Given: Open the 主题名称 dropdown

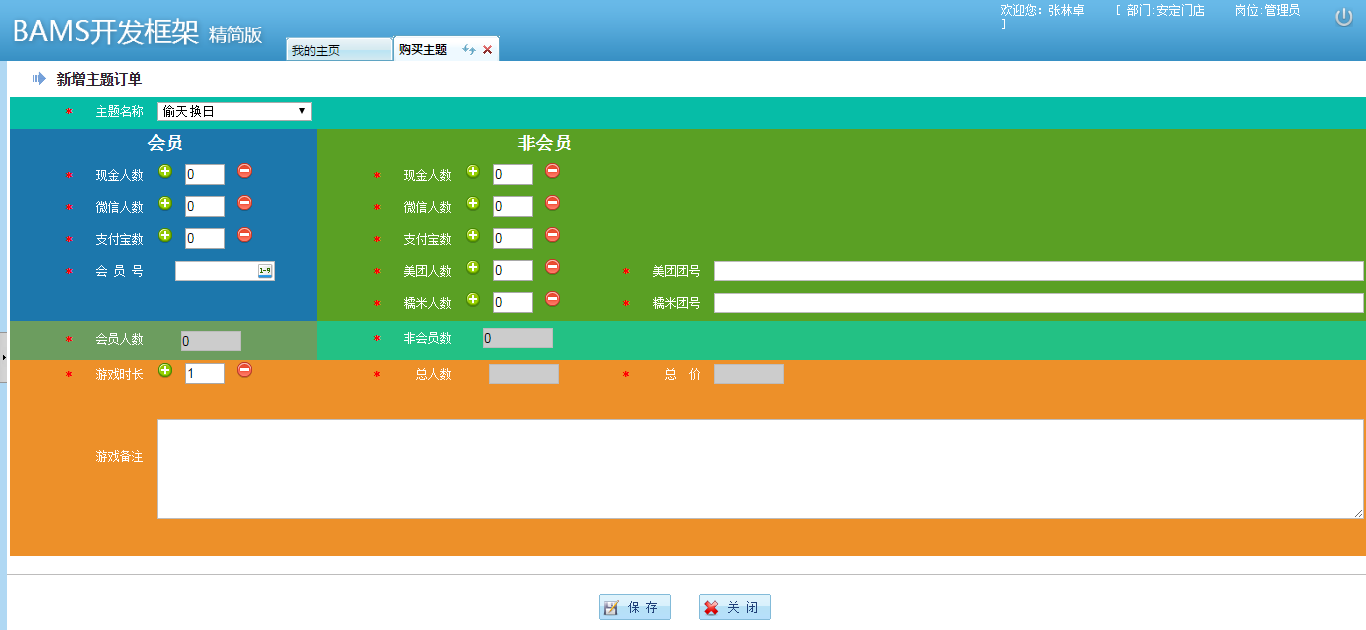Looking at the screenshot, I should (x=234, y=111).
